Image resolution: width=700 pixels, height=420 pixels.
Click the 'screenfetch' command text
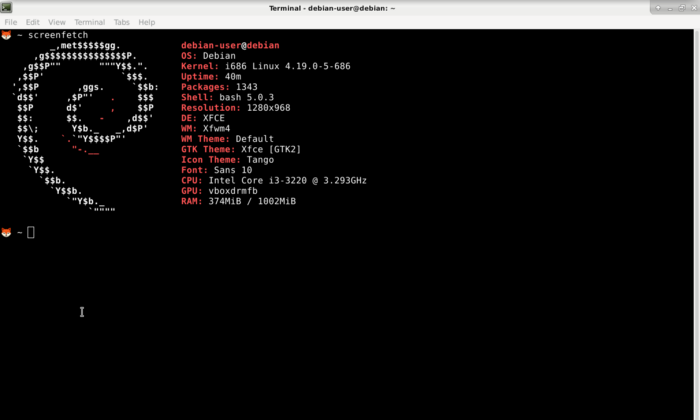[x=58, y=35]
